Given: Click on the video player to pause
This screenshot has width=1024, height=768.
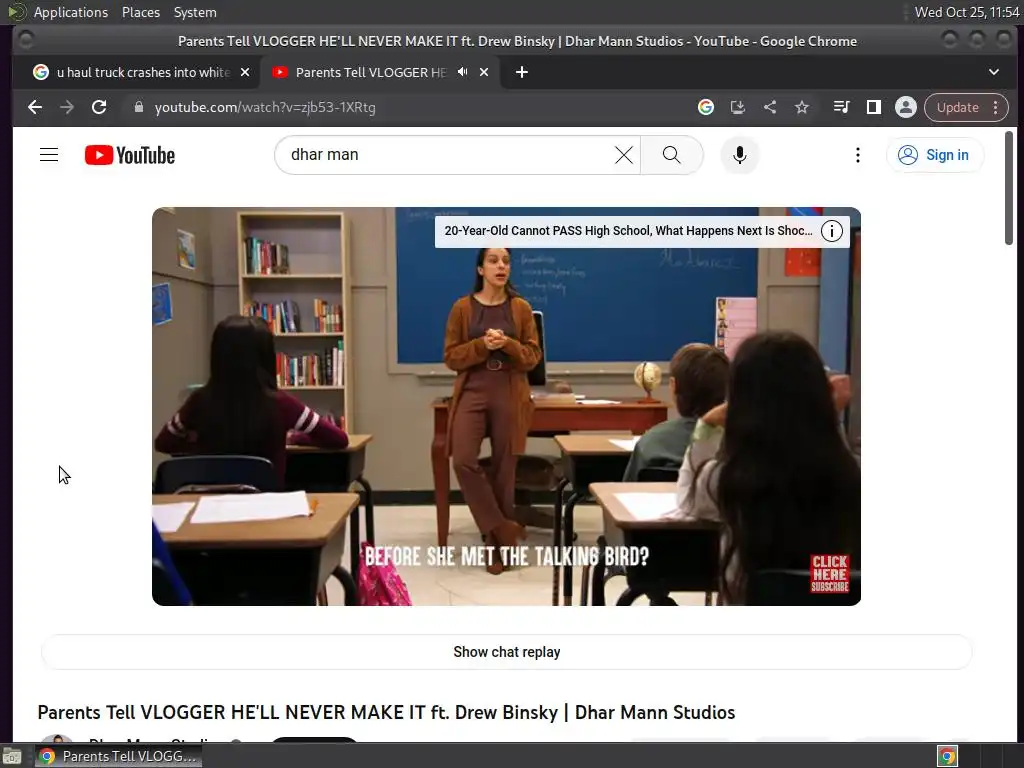Looking at the screenshot, I should point(506,406).
